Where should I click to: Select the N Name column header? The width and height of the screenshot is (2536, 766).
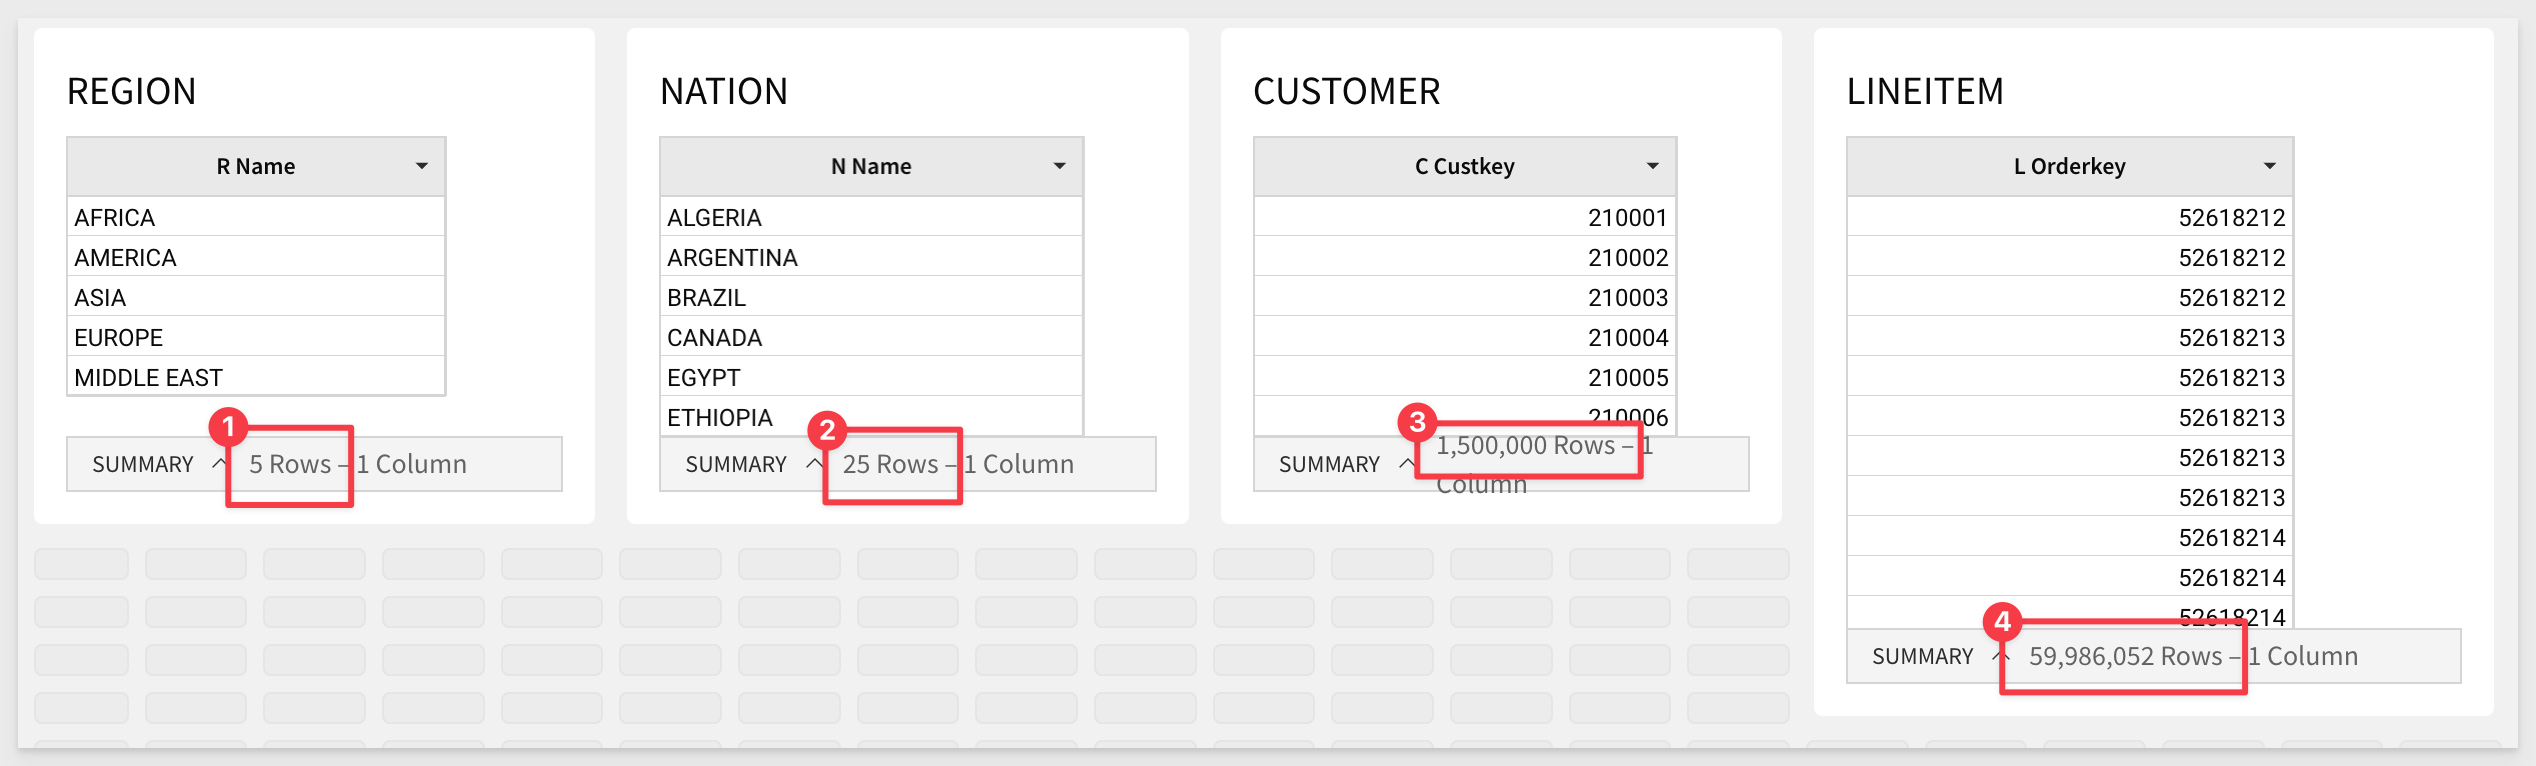(871, 166)
